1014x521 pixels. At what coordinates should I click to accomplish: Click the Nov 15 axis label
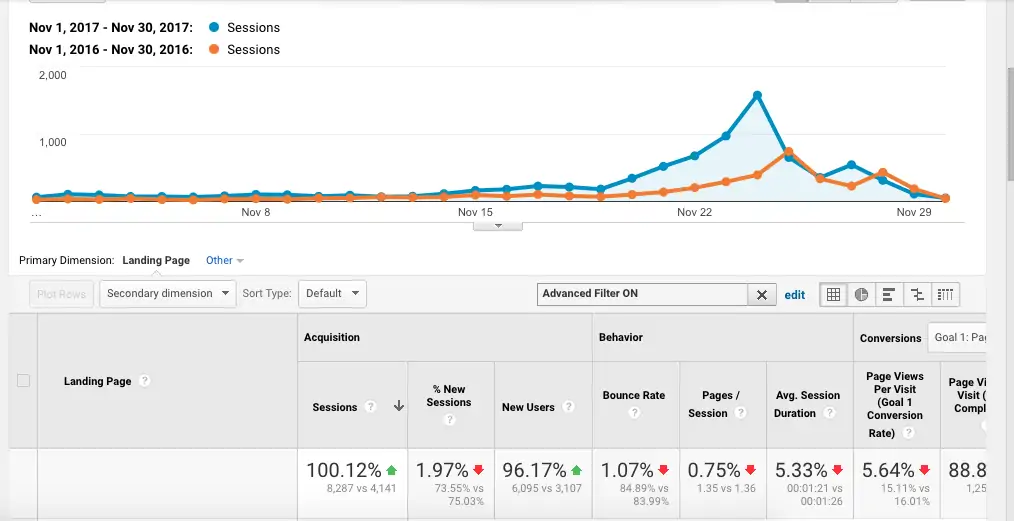(x=475, y=212)
